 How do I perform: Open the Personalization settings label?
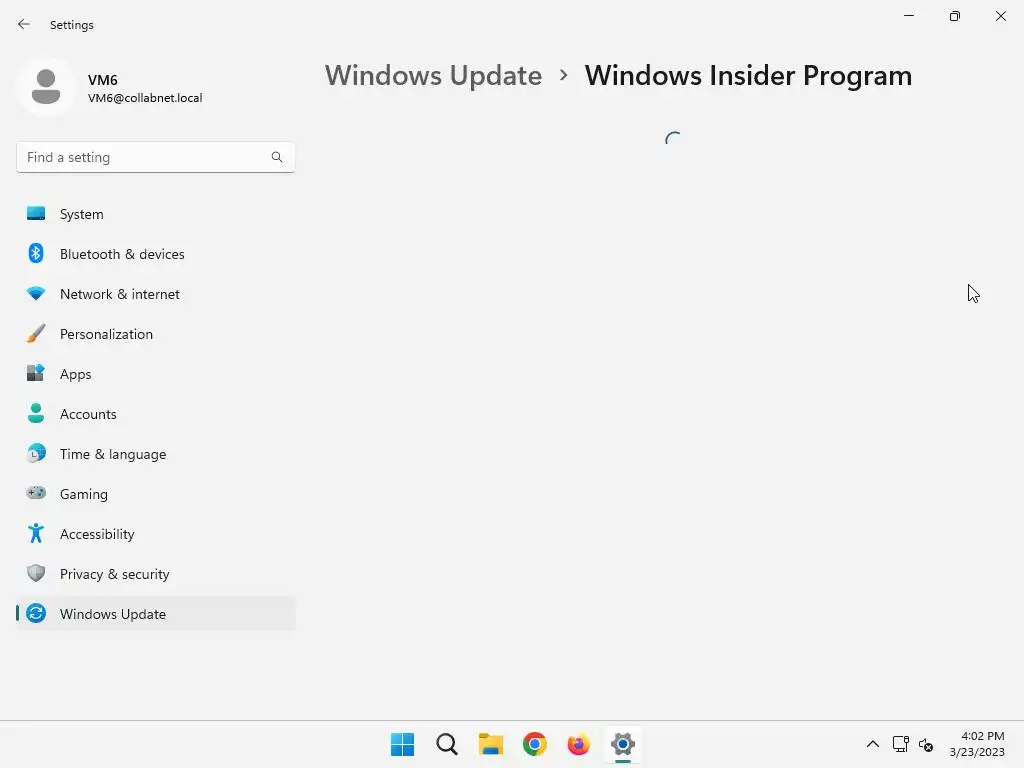[106, 334]
